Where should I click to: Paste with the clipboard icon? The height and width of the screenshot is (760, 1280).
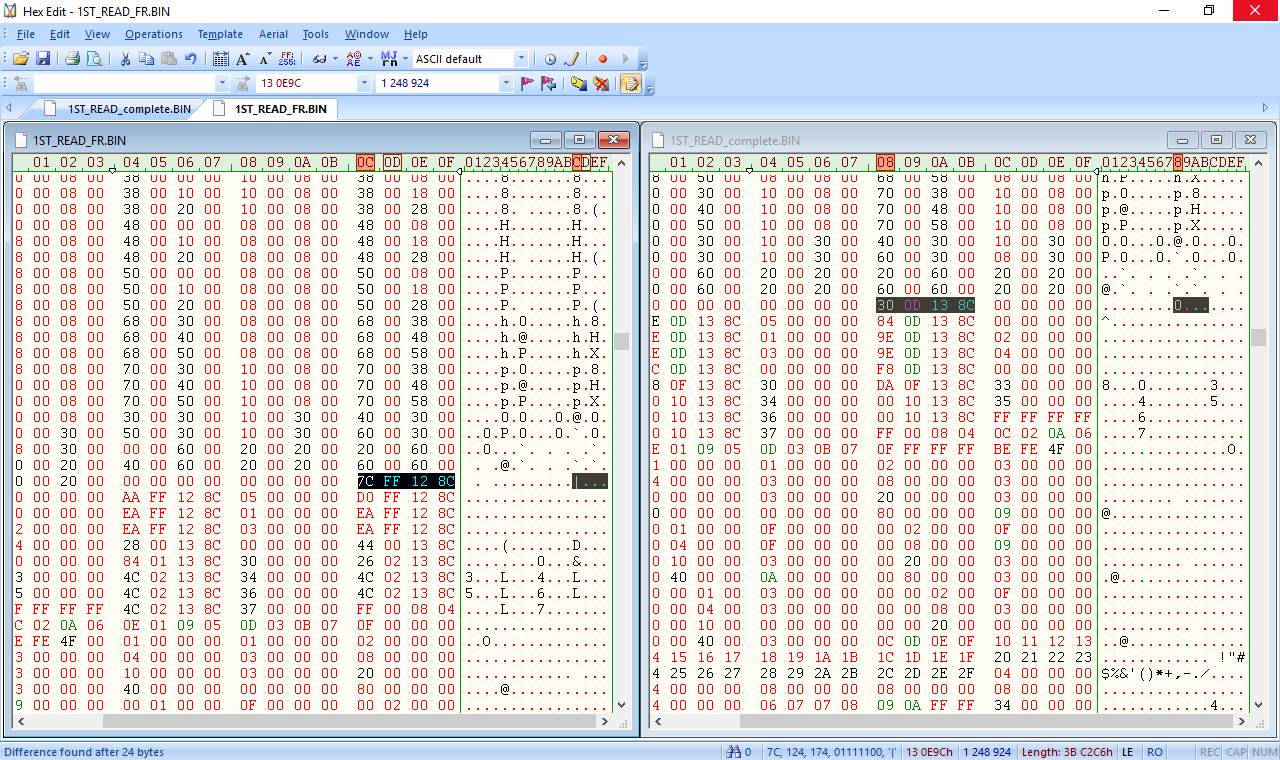(169, 59)
